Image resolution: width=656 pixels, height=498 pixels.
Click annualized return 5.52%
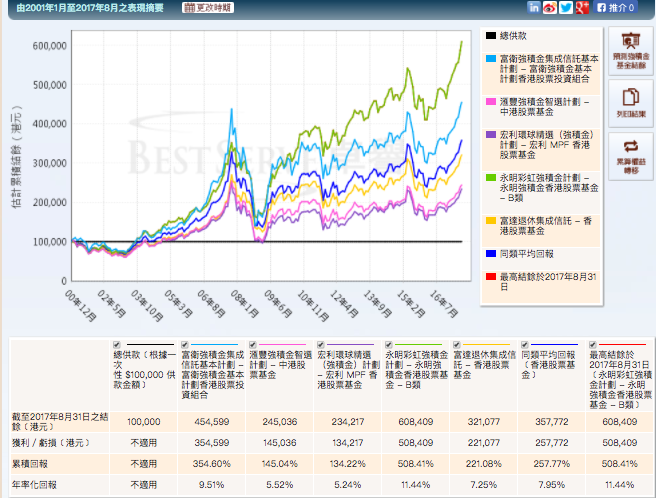pos(279,485)
